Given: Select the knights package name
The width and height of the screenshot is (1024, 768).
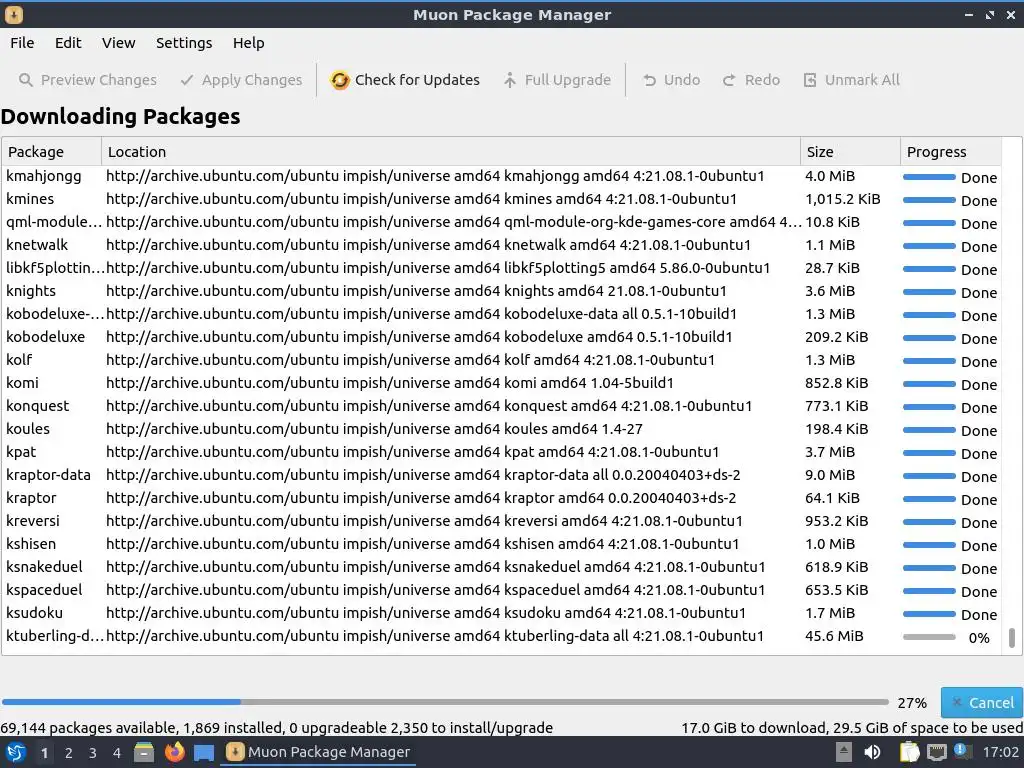Looking at the screenshot, I should [x=31, y=291].
